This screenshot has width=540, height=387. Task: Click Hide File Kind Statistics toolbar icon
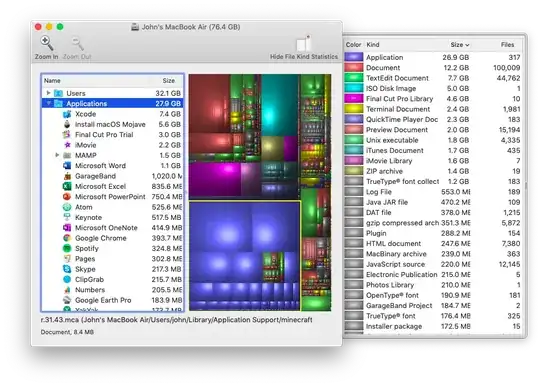(303, 44)
